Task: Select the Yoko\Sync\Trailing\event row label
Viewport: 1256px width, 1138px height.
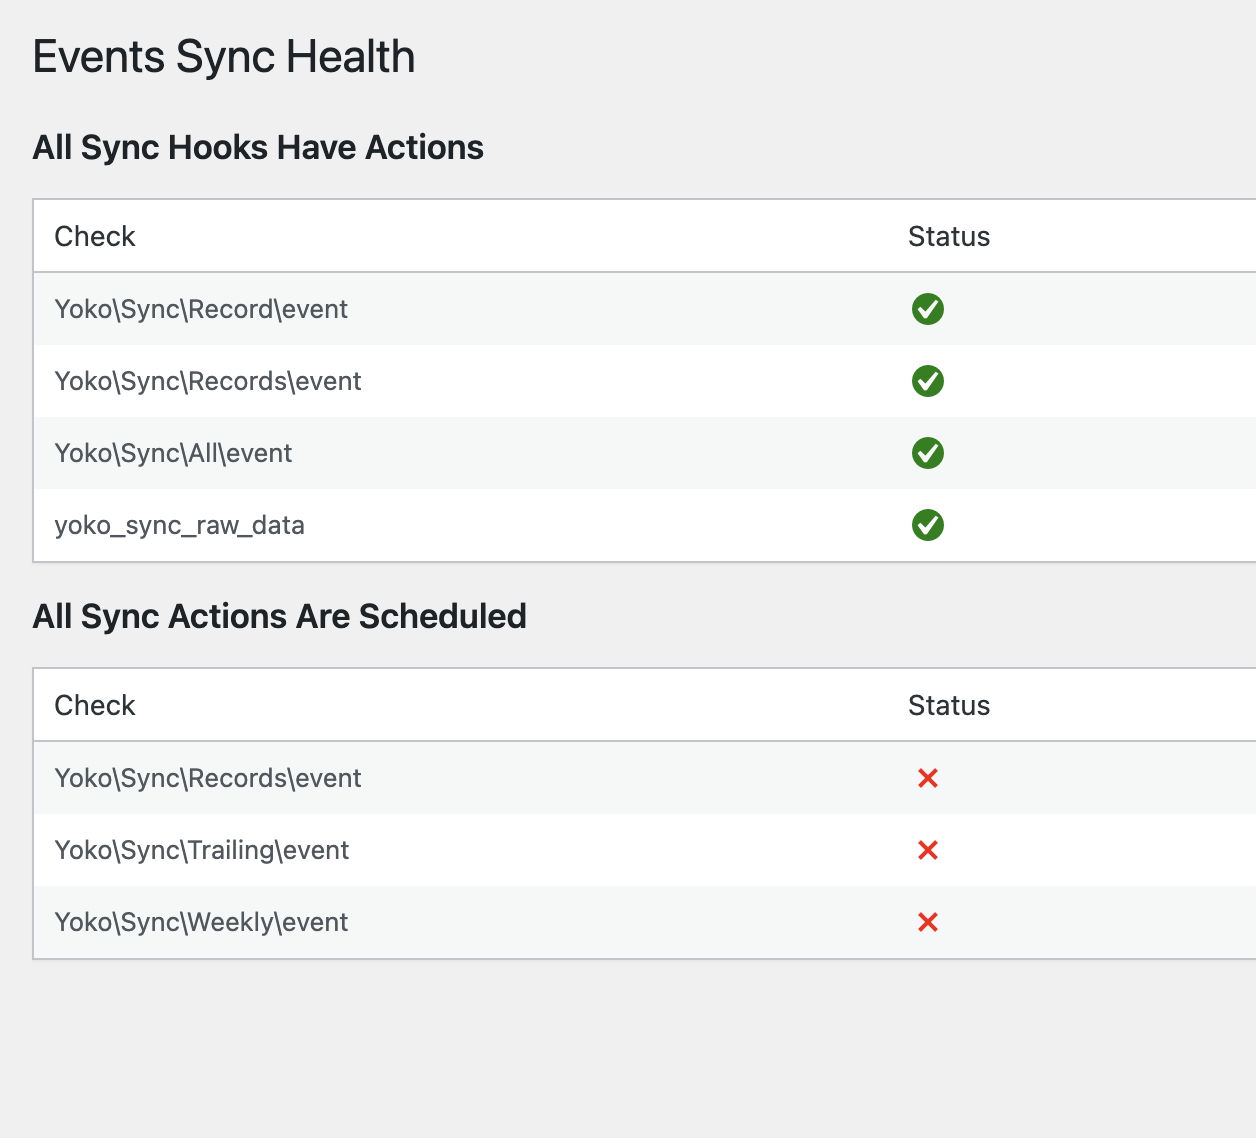Action: pos(202,851)
